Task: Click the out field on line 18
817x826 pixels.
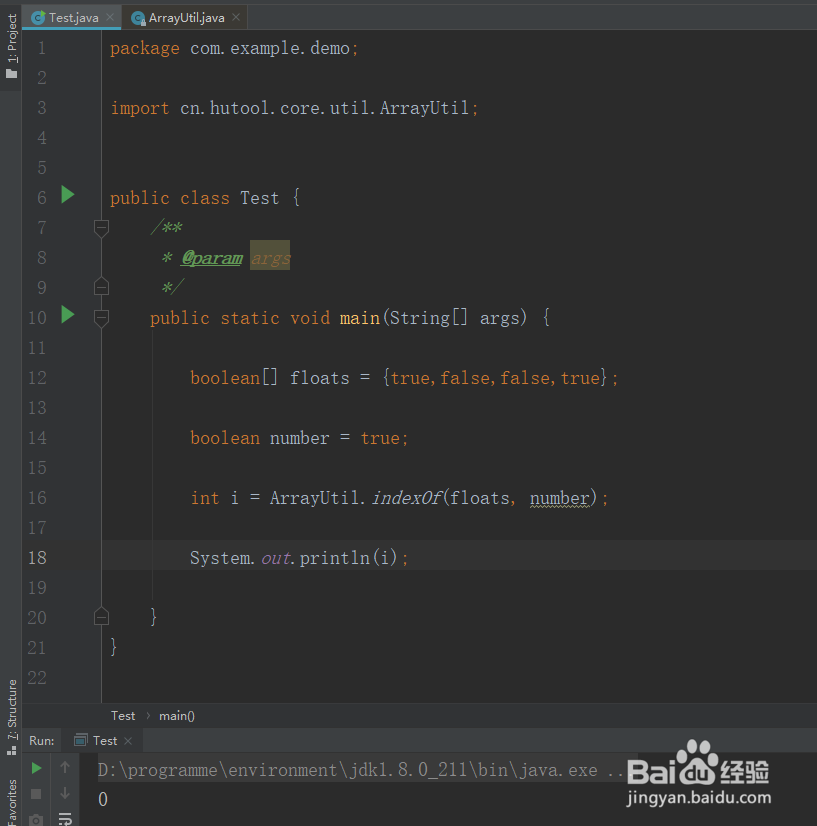Action: (276, 558)
